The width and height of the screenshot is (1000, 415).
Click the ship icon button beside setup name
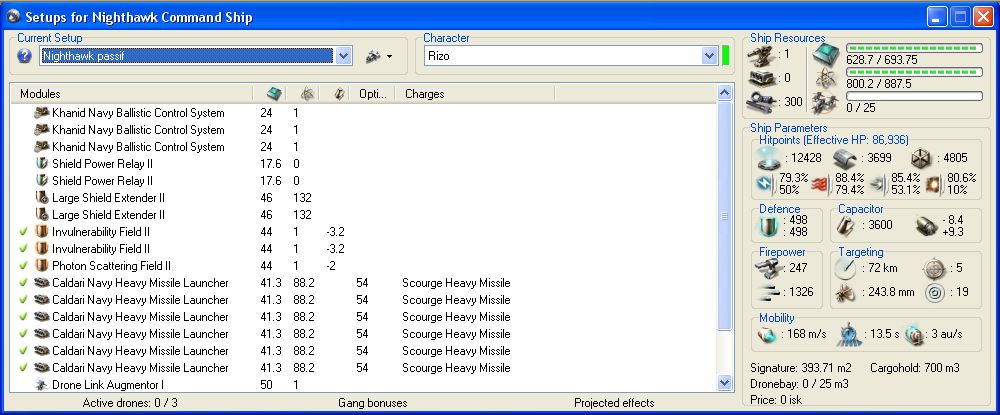point(374,56)
